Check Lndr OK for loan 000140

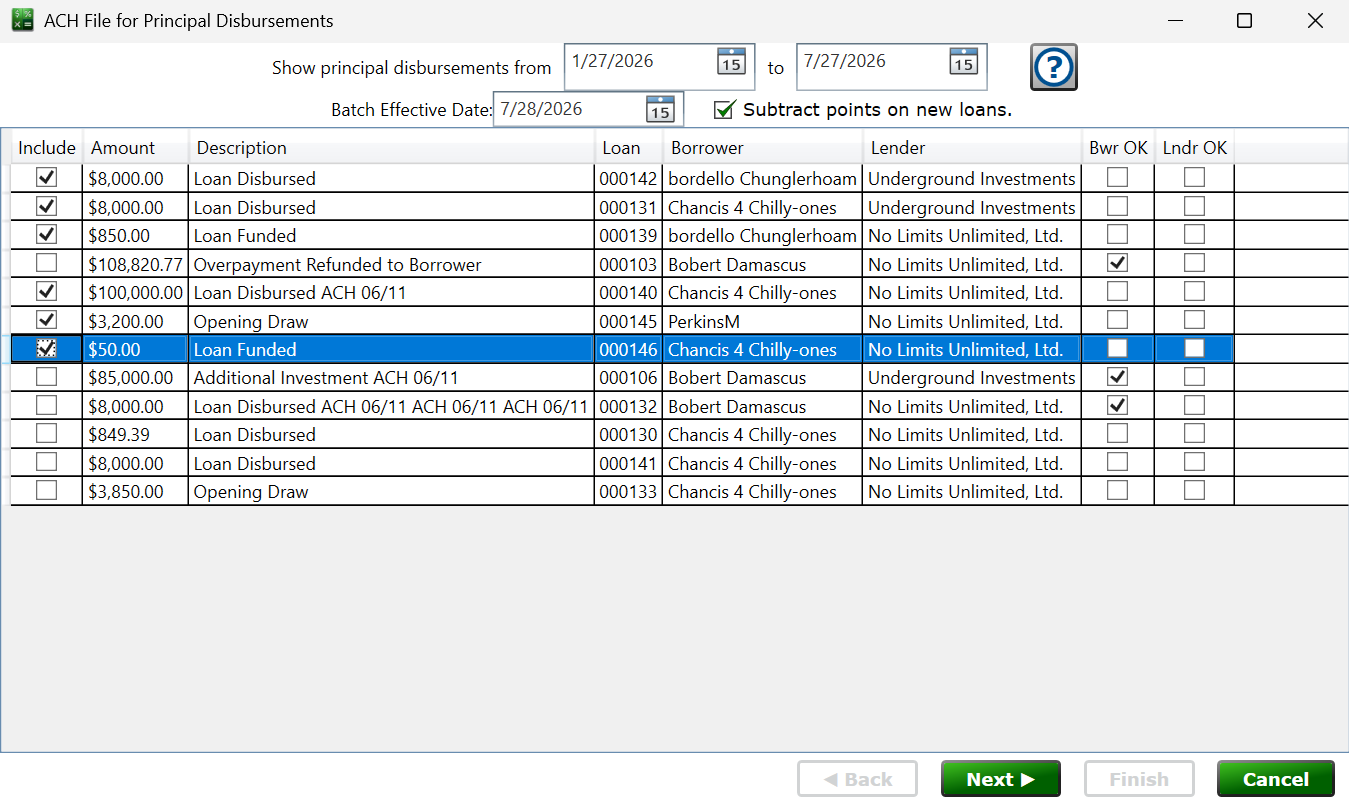1194,292
